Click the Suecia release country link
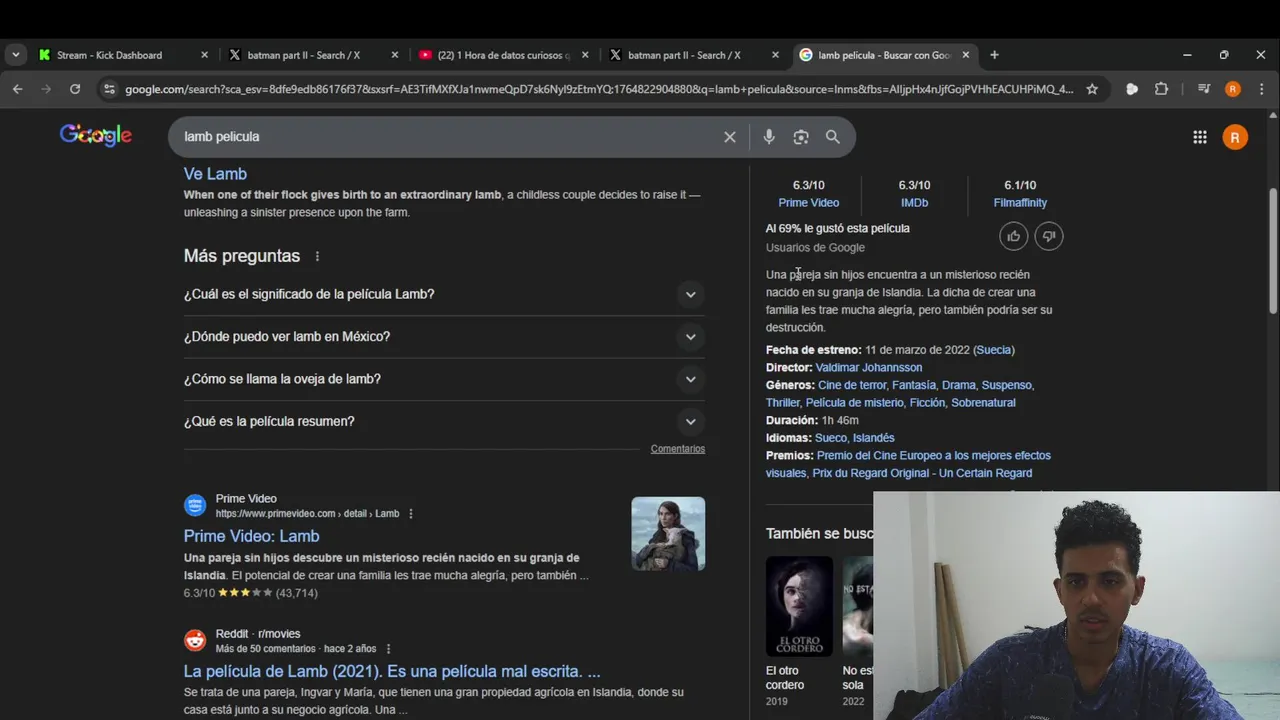1280x720 pixels. point(994,350)
